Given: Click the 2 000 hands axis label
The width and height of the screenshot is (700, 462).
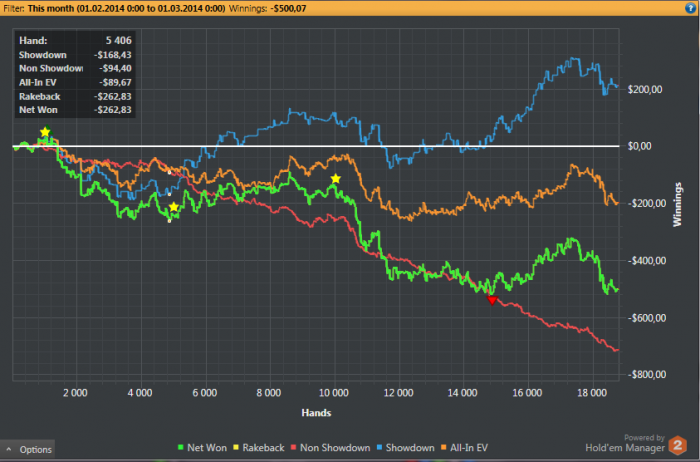Looking at the screenshot, I should point(75,393).
